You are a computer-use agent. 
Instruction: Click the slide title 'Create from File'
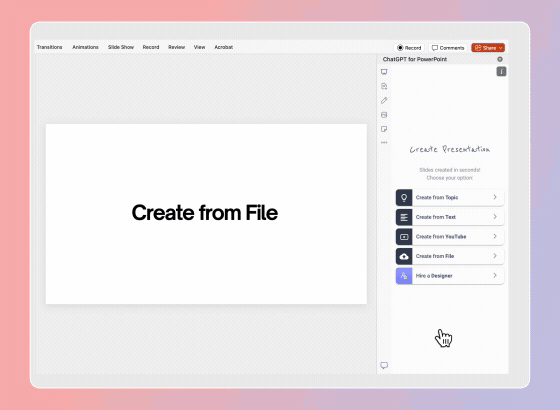[205, 212]
